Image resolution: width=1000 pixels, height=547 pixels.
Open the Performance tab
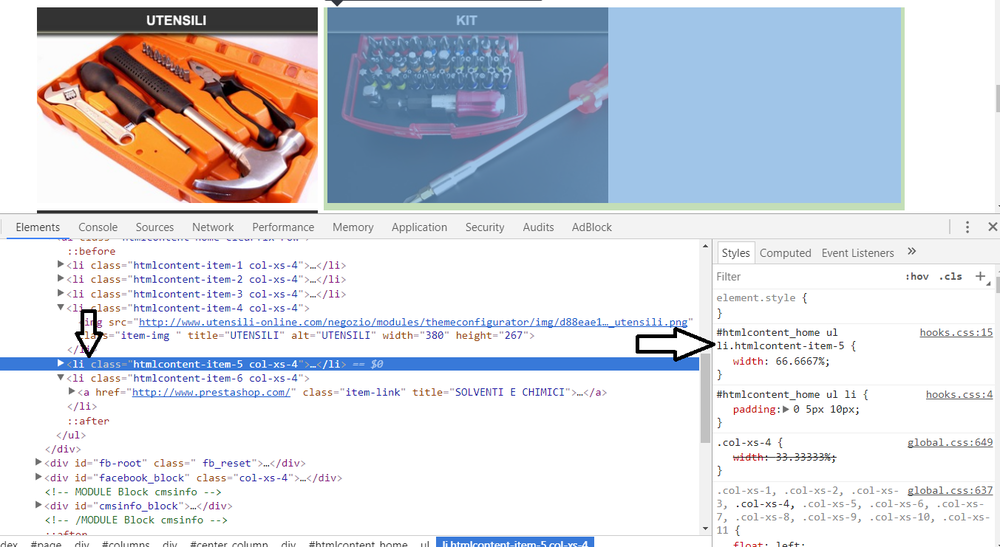click(x=283, y=227)
